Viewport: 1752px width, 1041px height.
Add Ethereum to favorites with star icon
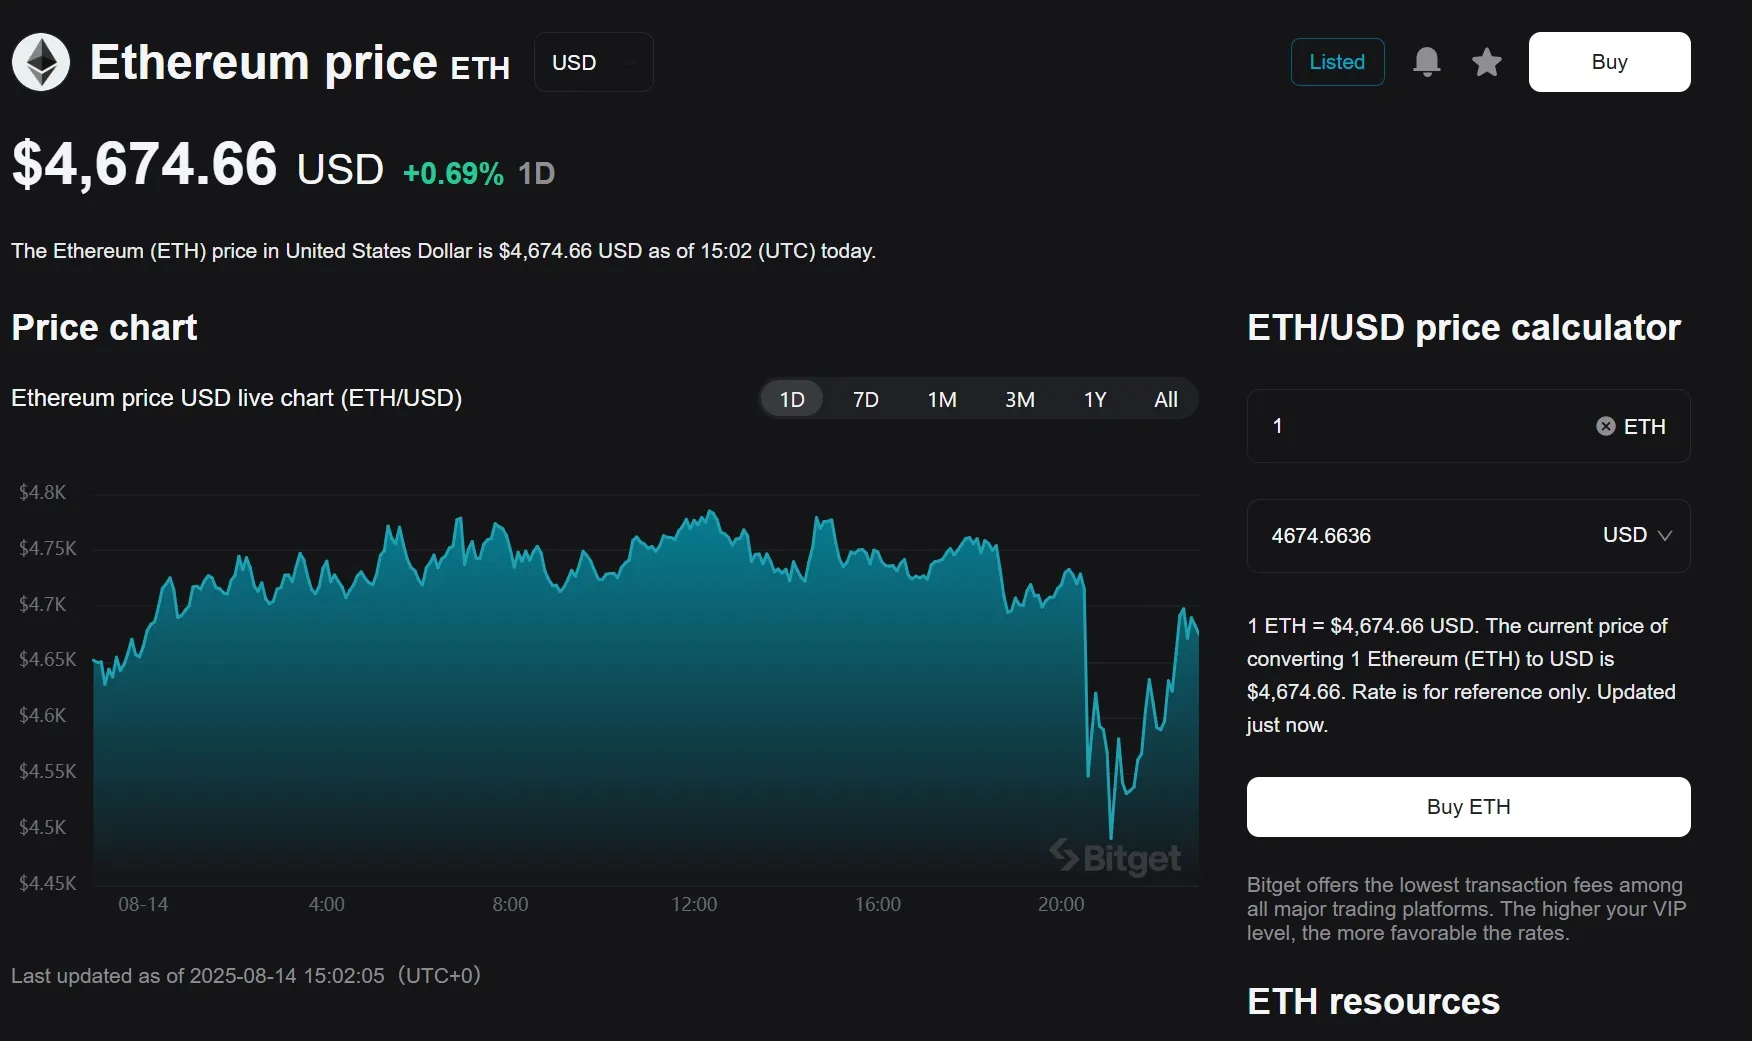click(x=1487, y=62)
